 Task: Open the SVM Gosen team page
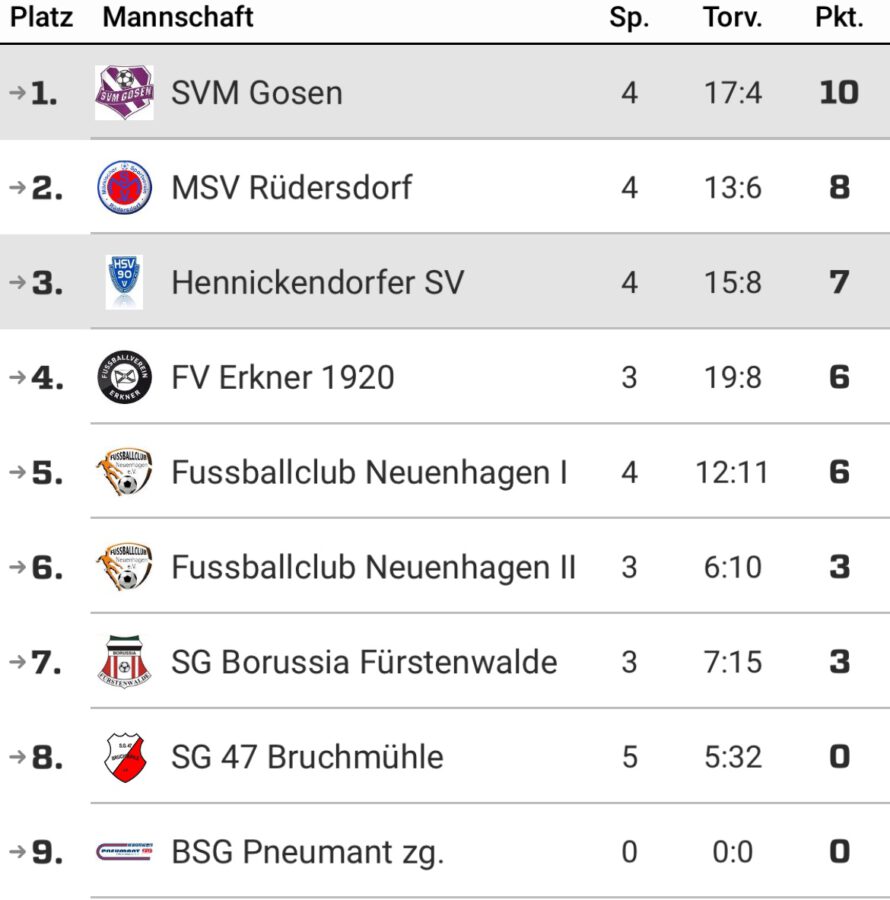point(257,93)
